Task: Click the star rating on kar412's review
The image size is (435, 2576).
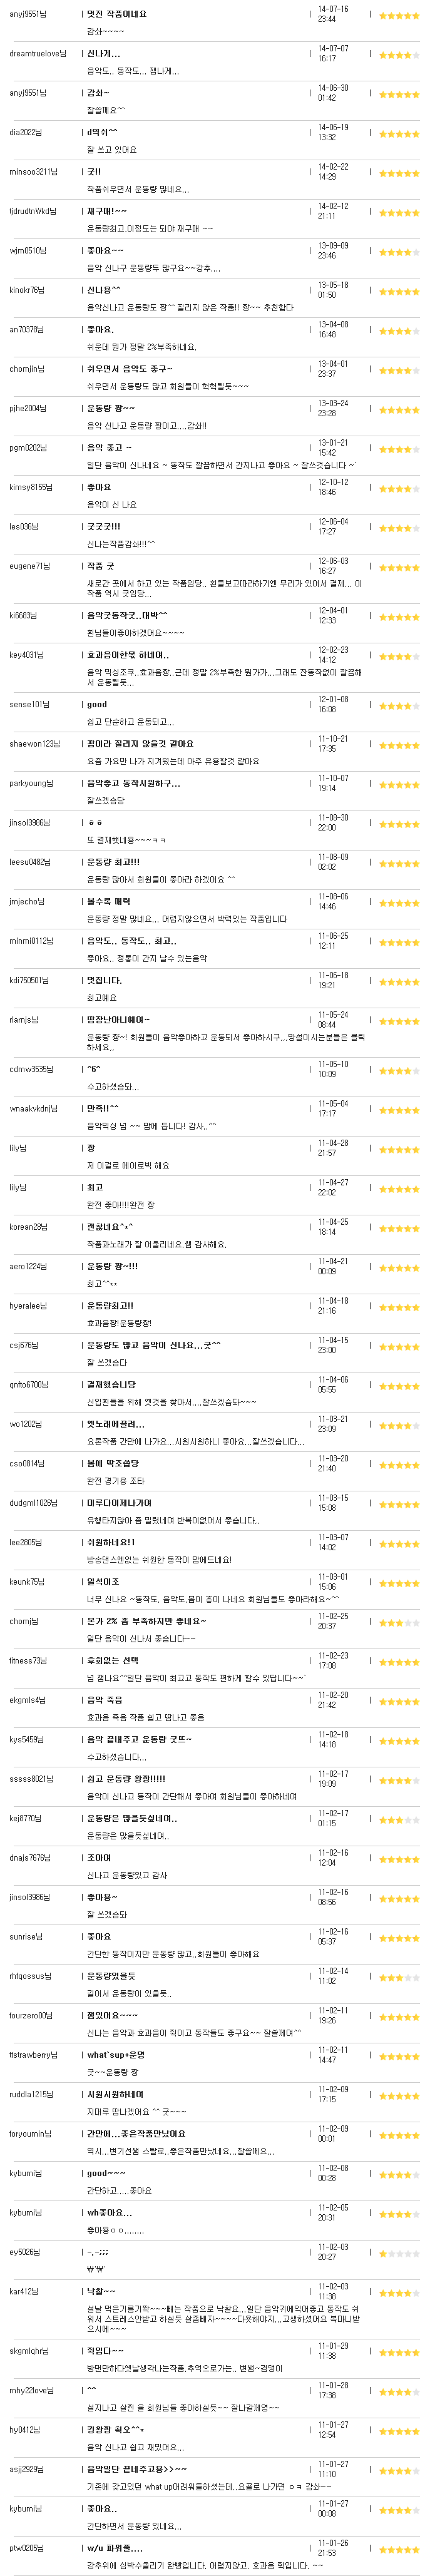Action: (x=399, y=2292)
